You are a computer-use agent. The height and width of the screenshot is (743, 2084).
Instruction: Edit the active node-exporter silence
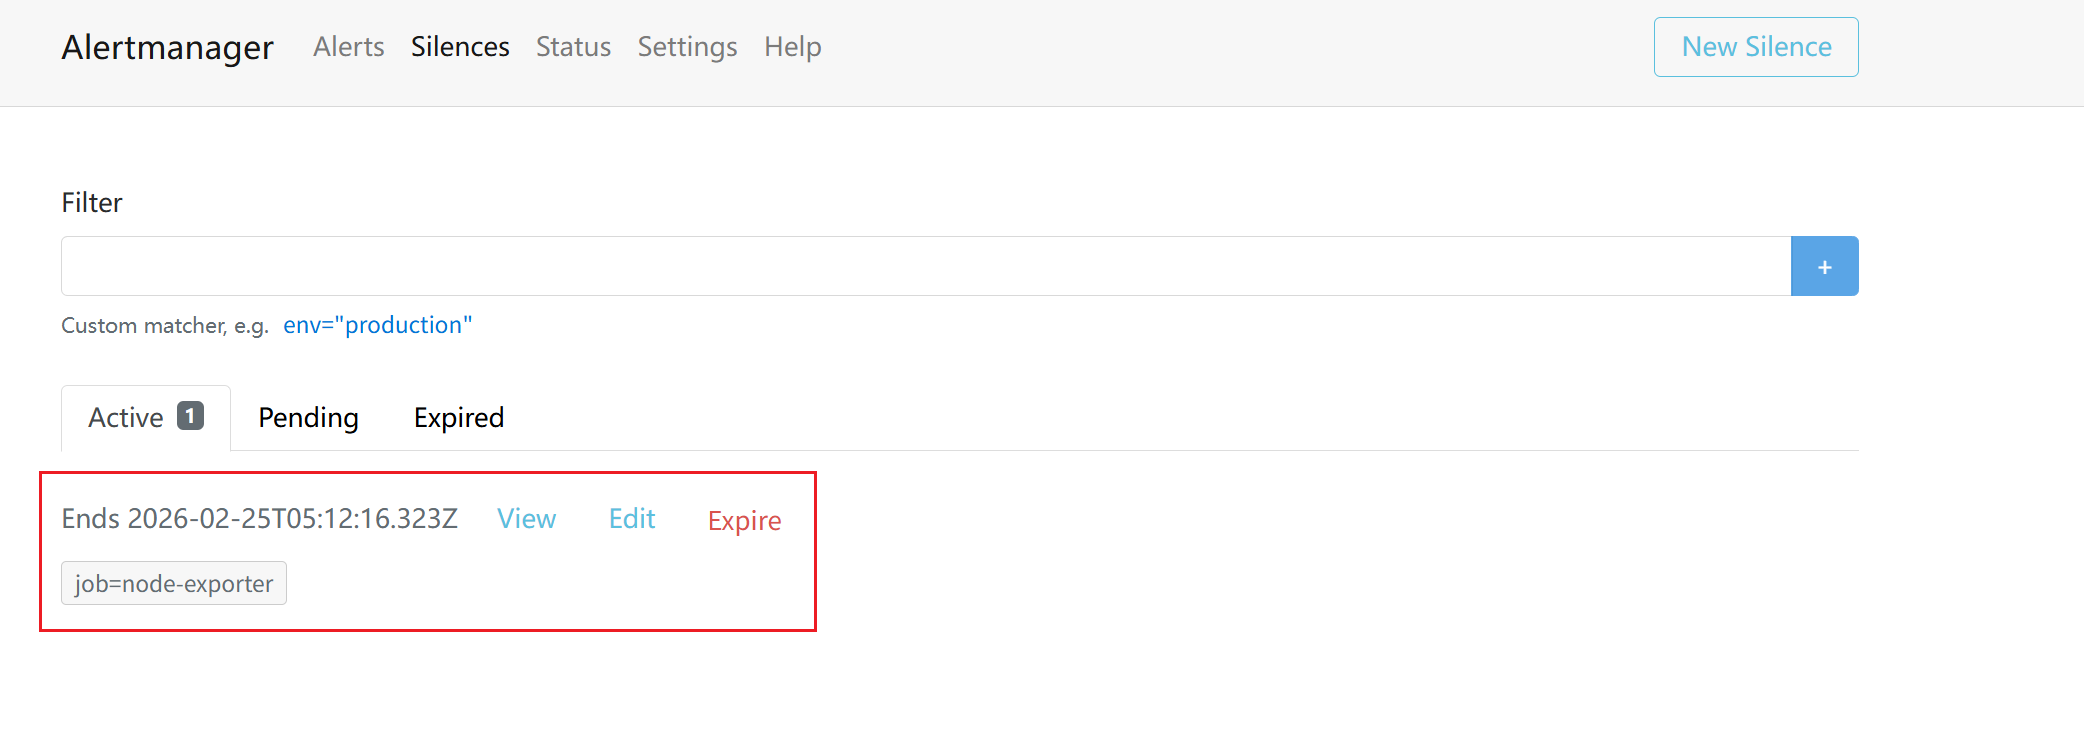[632, 519]
